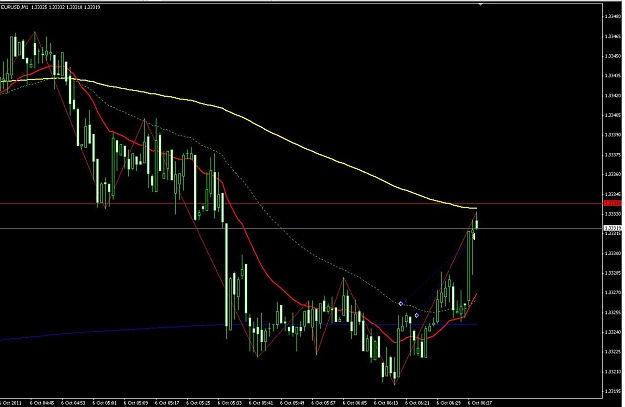Click the 1.33195 price axis label

(x=613, y=391)
